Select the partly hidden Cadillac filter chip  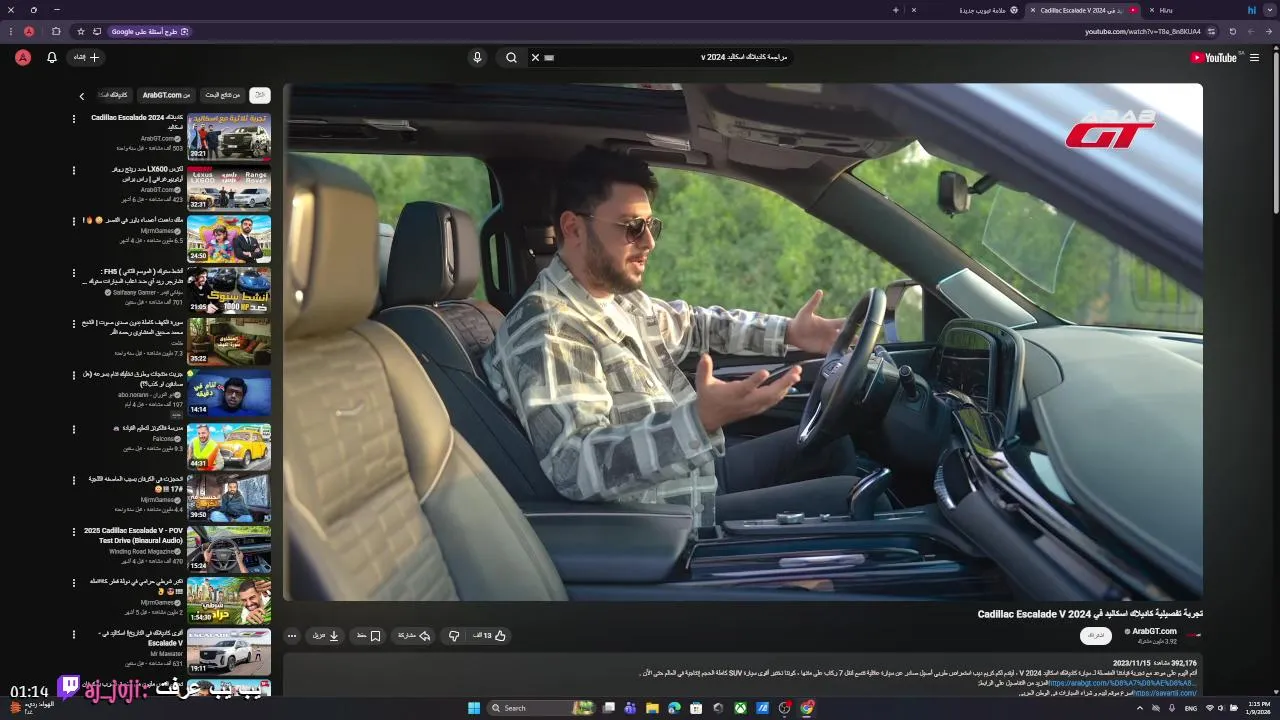pos(113,95)
